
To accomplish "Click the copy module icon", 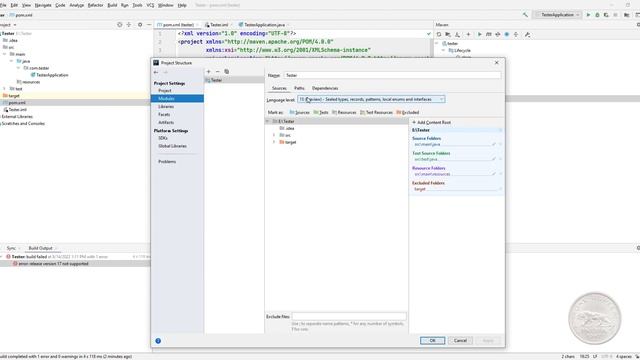I will [x=227, y=72].
